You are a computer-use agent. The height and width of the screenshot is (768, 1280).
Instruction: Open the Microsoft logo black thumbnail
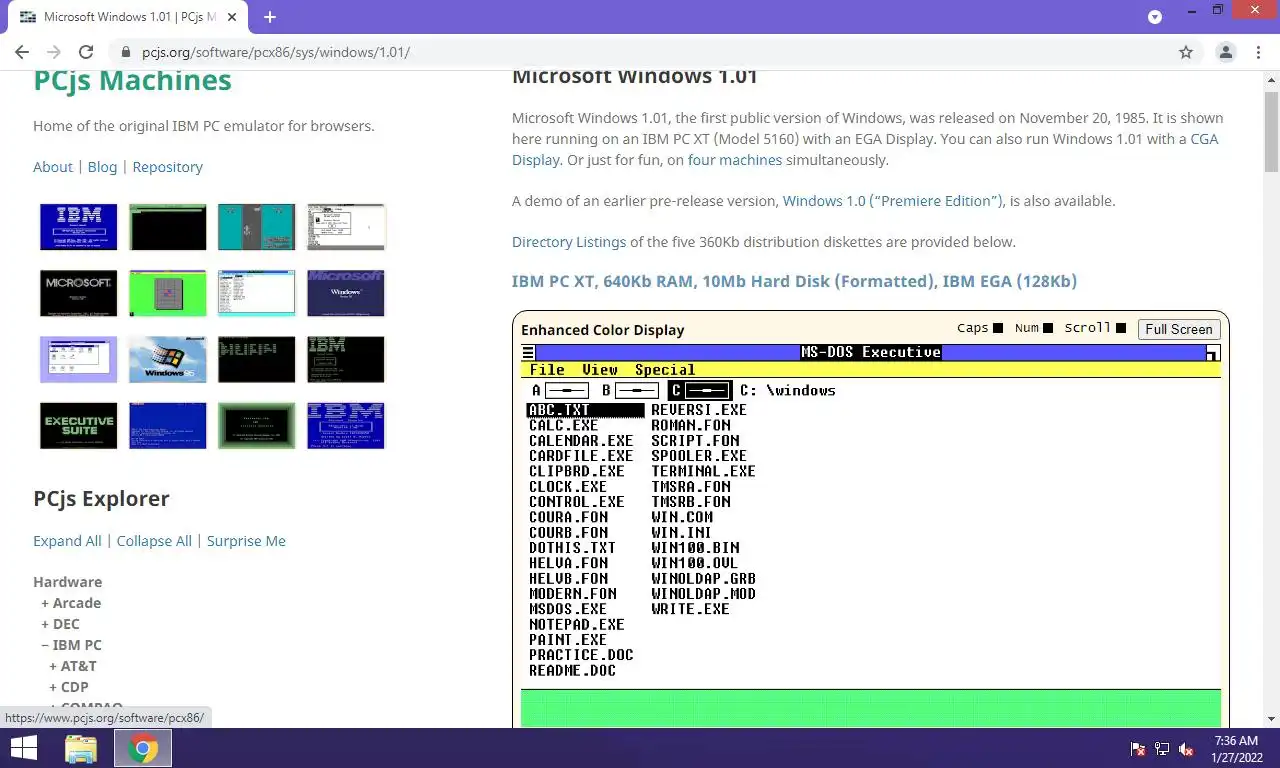point(78,293)
